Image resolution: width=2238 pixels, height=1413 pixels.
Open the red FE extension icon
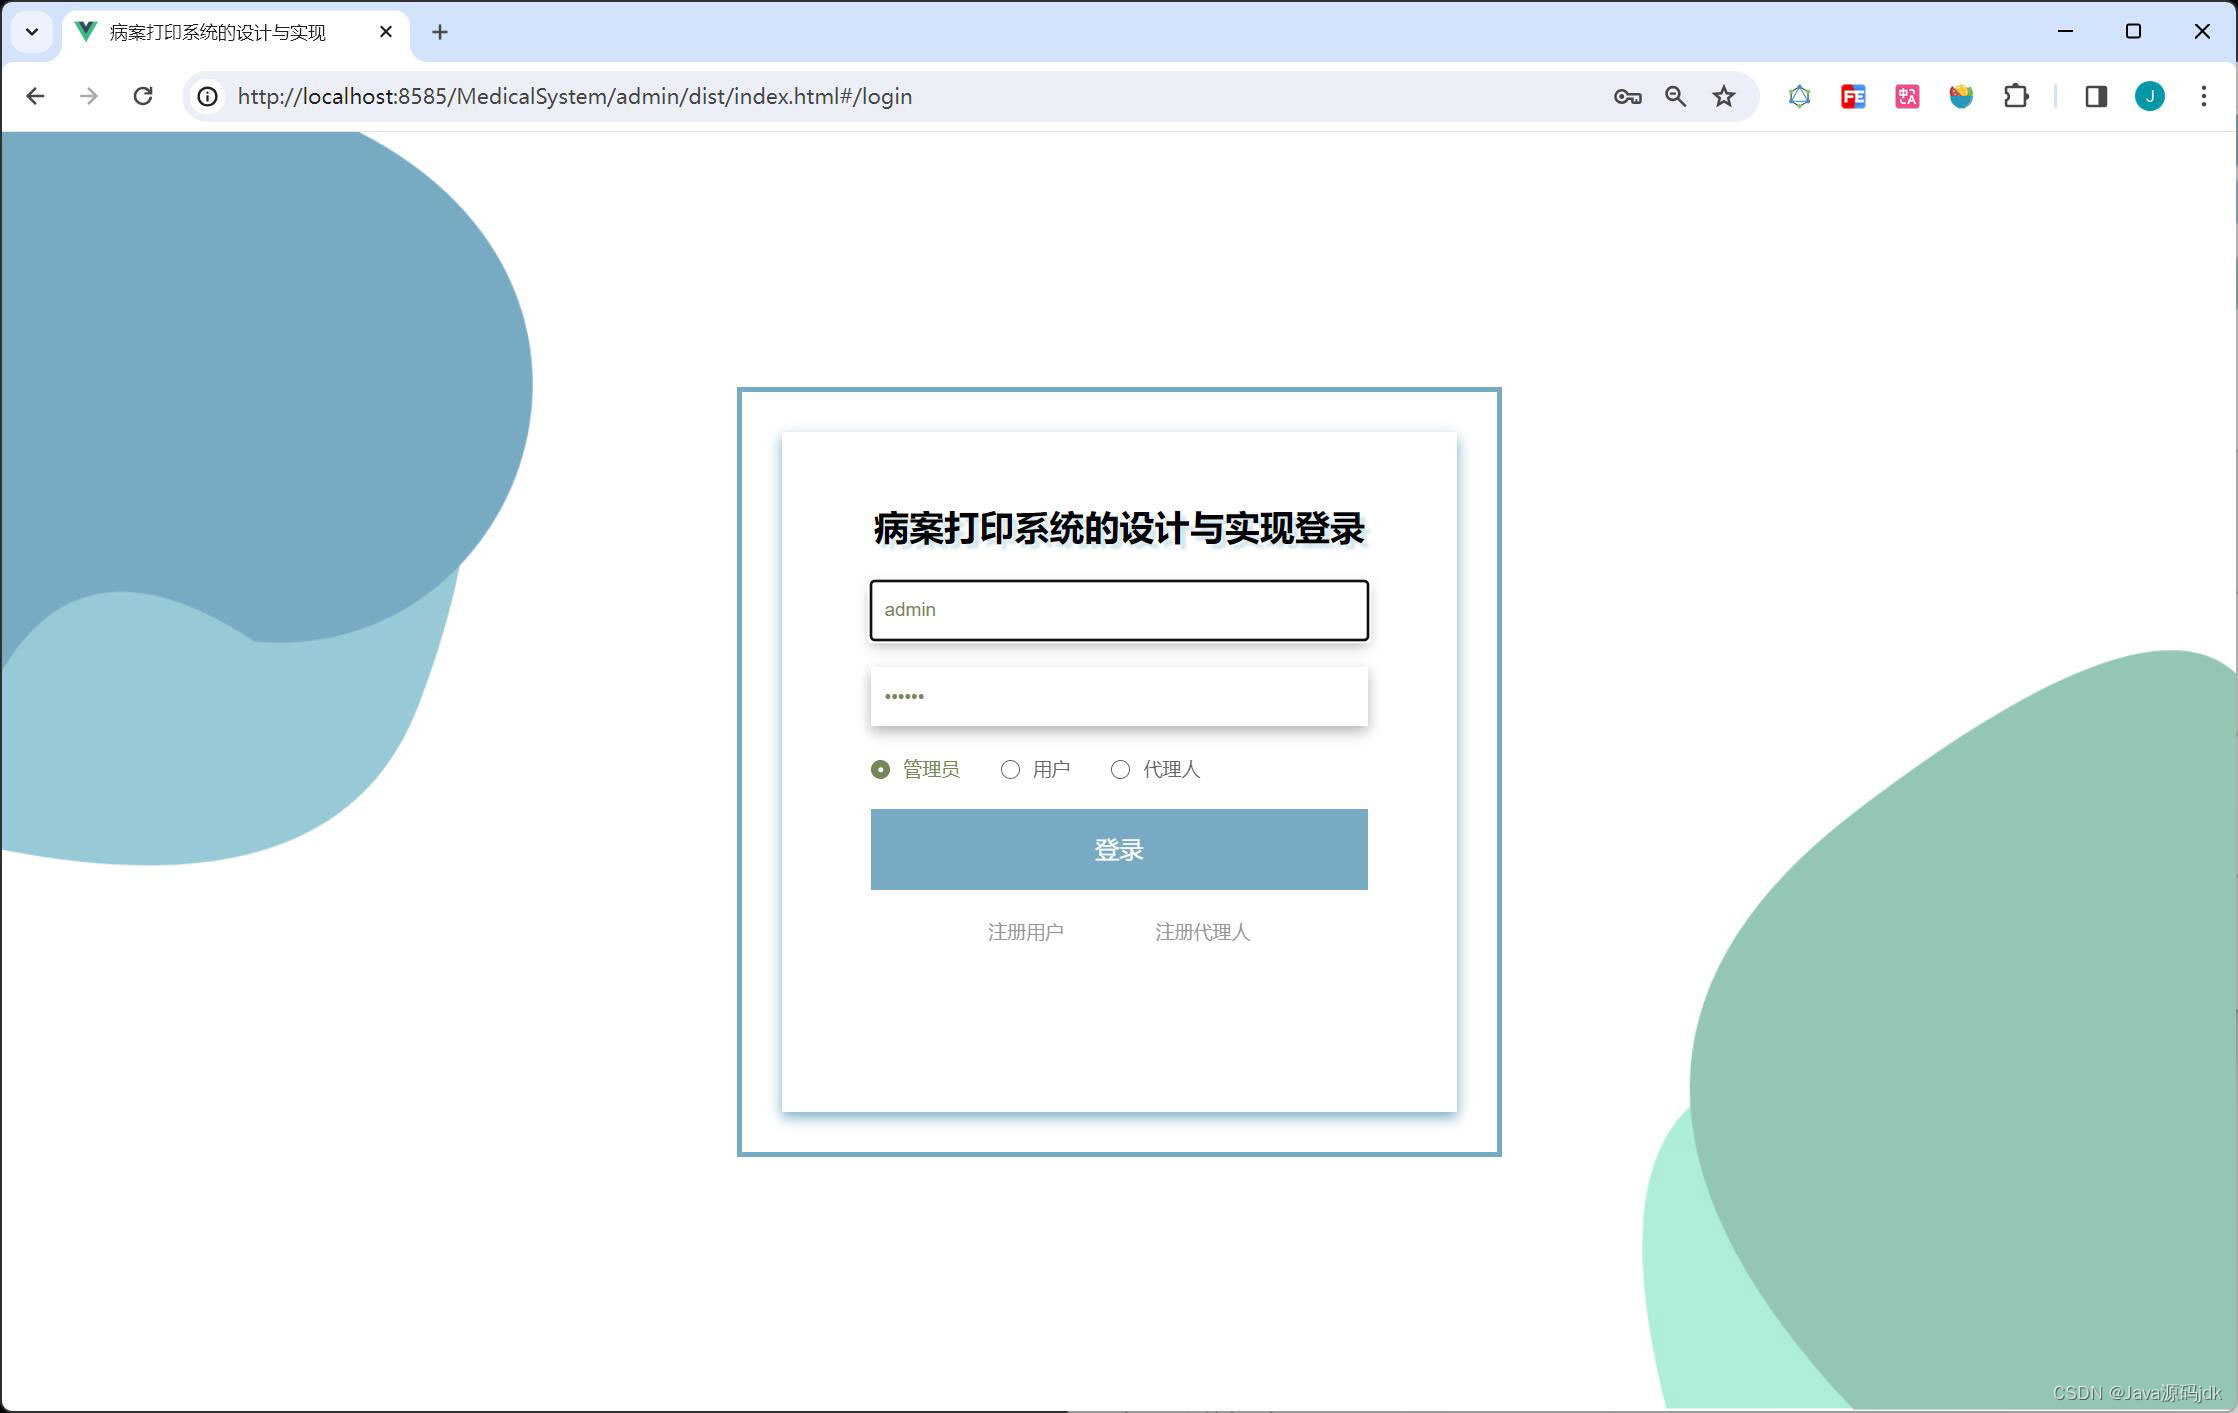[x=1853, y=96]
